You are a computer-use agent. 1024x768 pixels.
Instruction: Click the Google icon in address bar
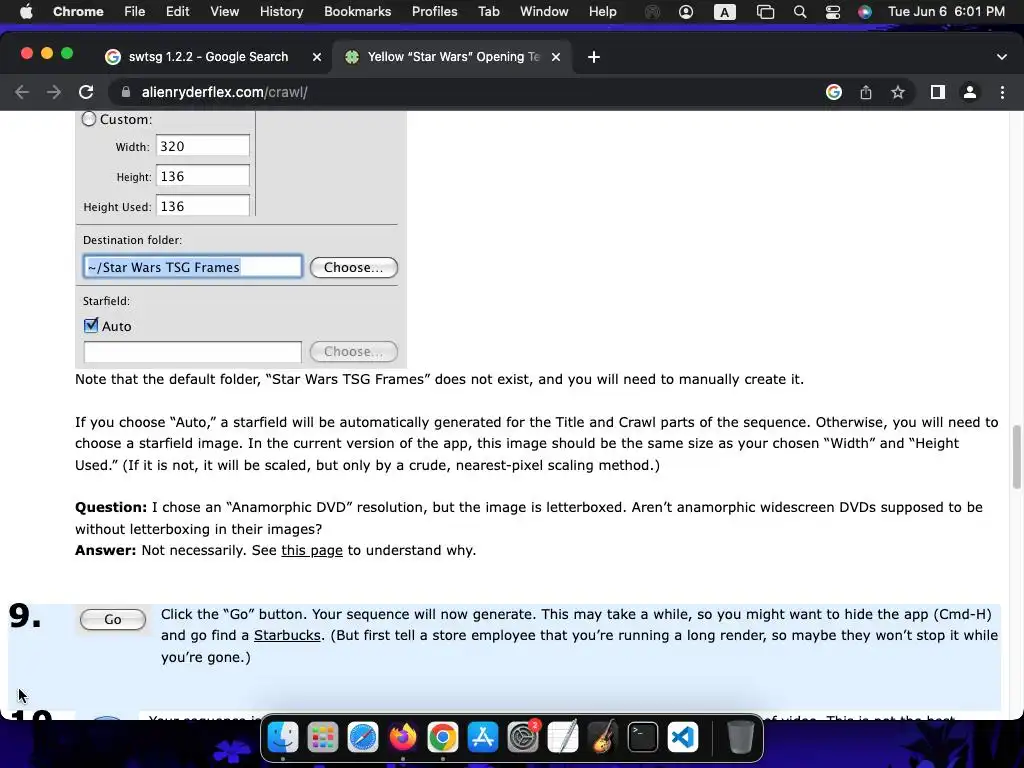(834, 92)
